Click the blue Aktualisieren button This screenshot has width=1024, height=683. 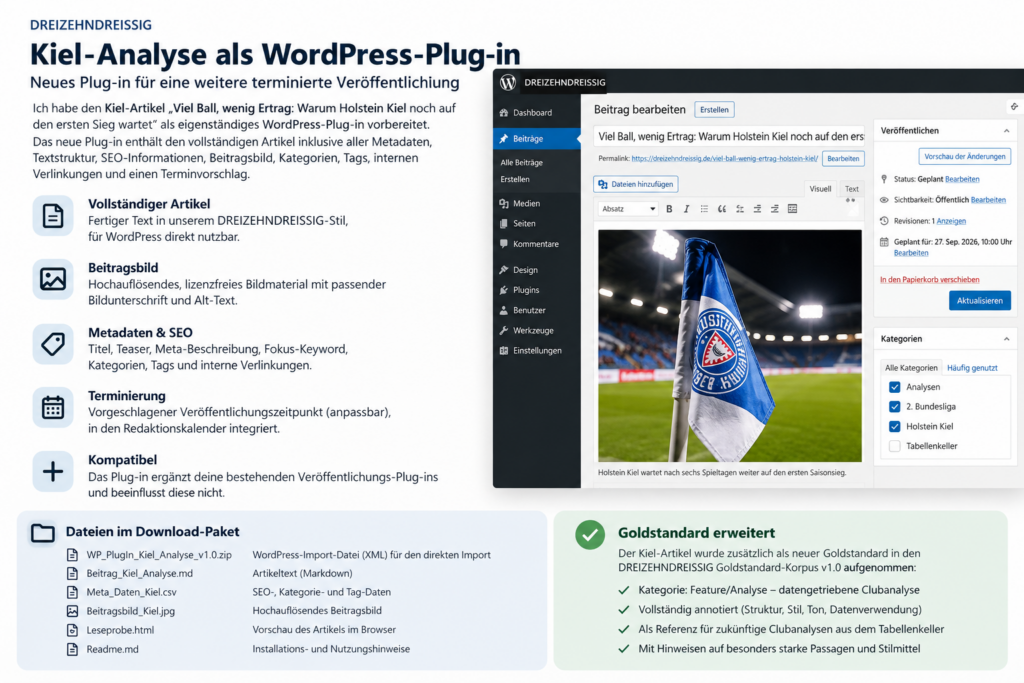click(980, 300)
